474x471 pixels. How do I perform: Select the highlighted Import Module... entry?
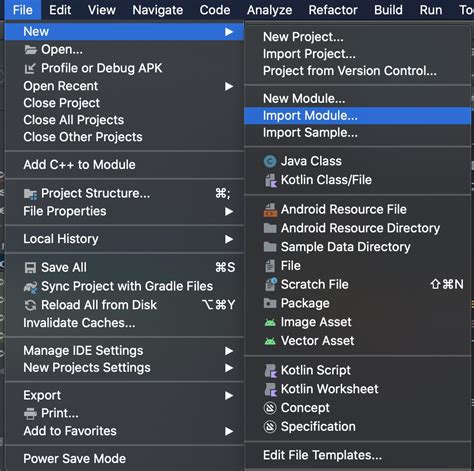[x=358, y=116]
